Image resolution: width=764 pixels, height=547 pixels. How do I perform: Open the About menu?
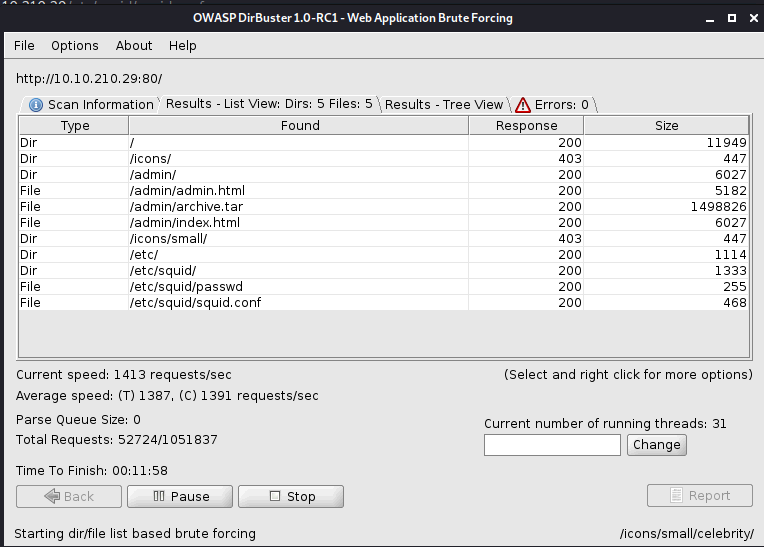click(x=134, y=45)
